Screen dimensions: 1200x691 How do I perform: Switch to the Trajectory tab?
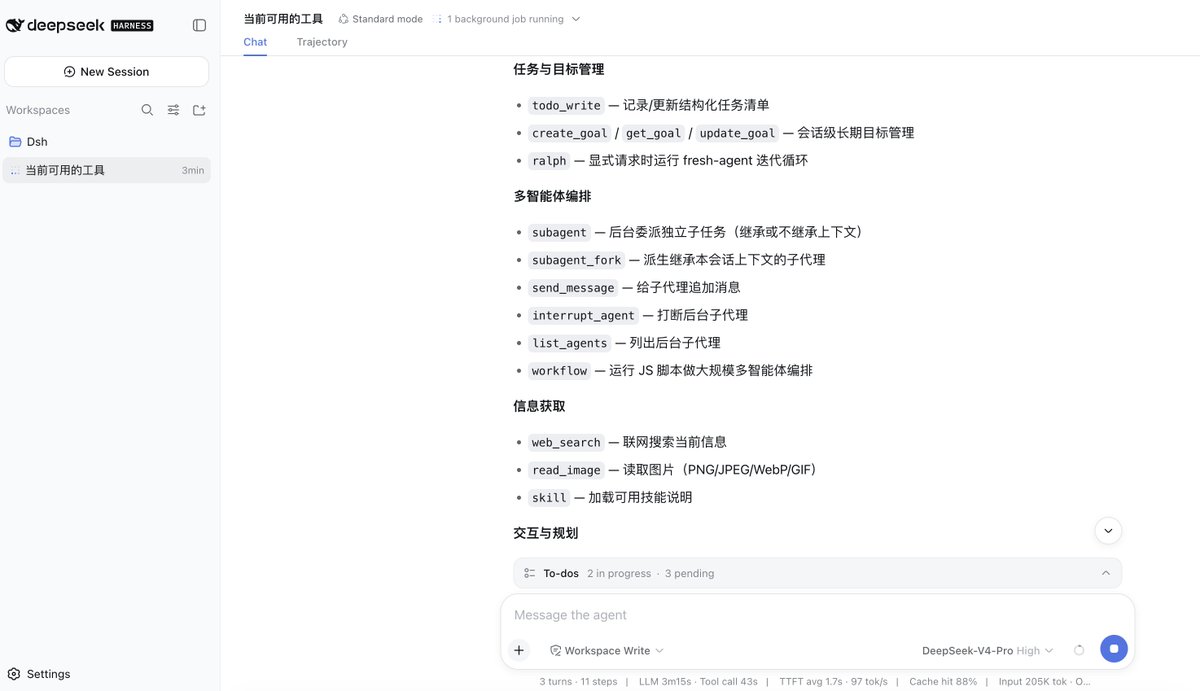pos(322,42)
